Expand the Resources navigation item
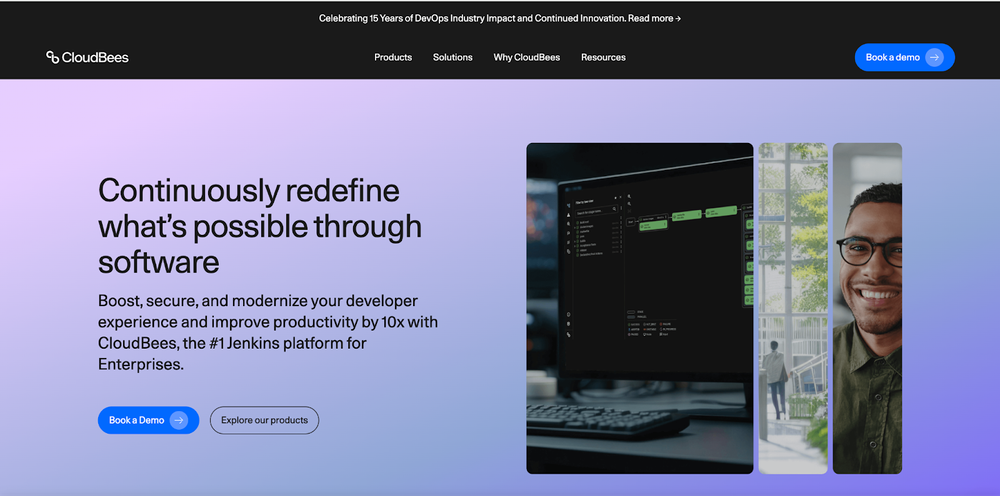Viewport: 1000px width, 496px height. [603, 57]
